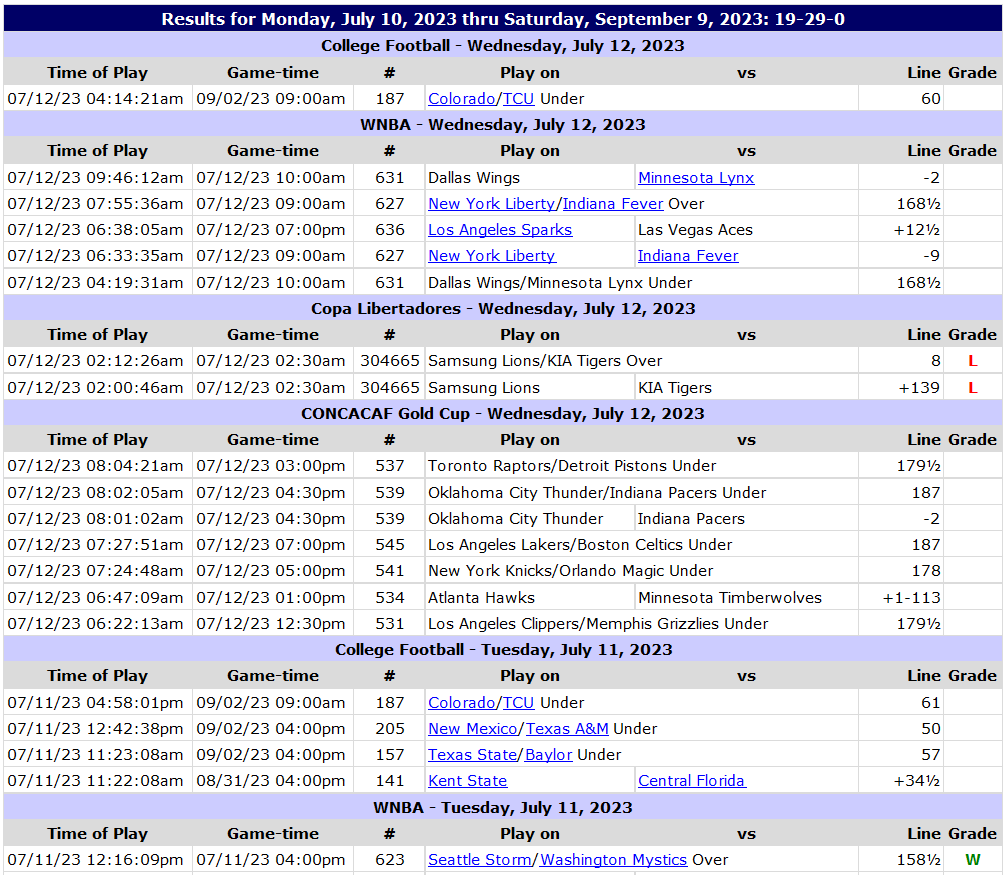Click the Washington Mystics team link

[x=613, y=860]
